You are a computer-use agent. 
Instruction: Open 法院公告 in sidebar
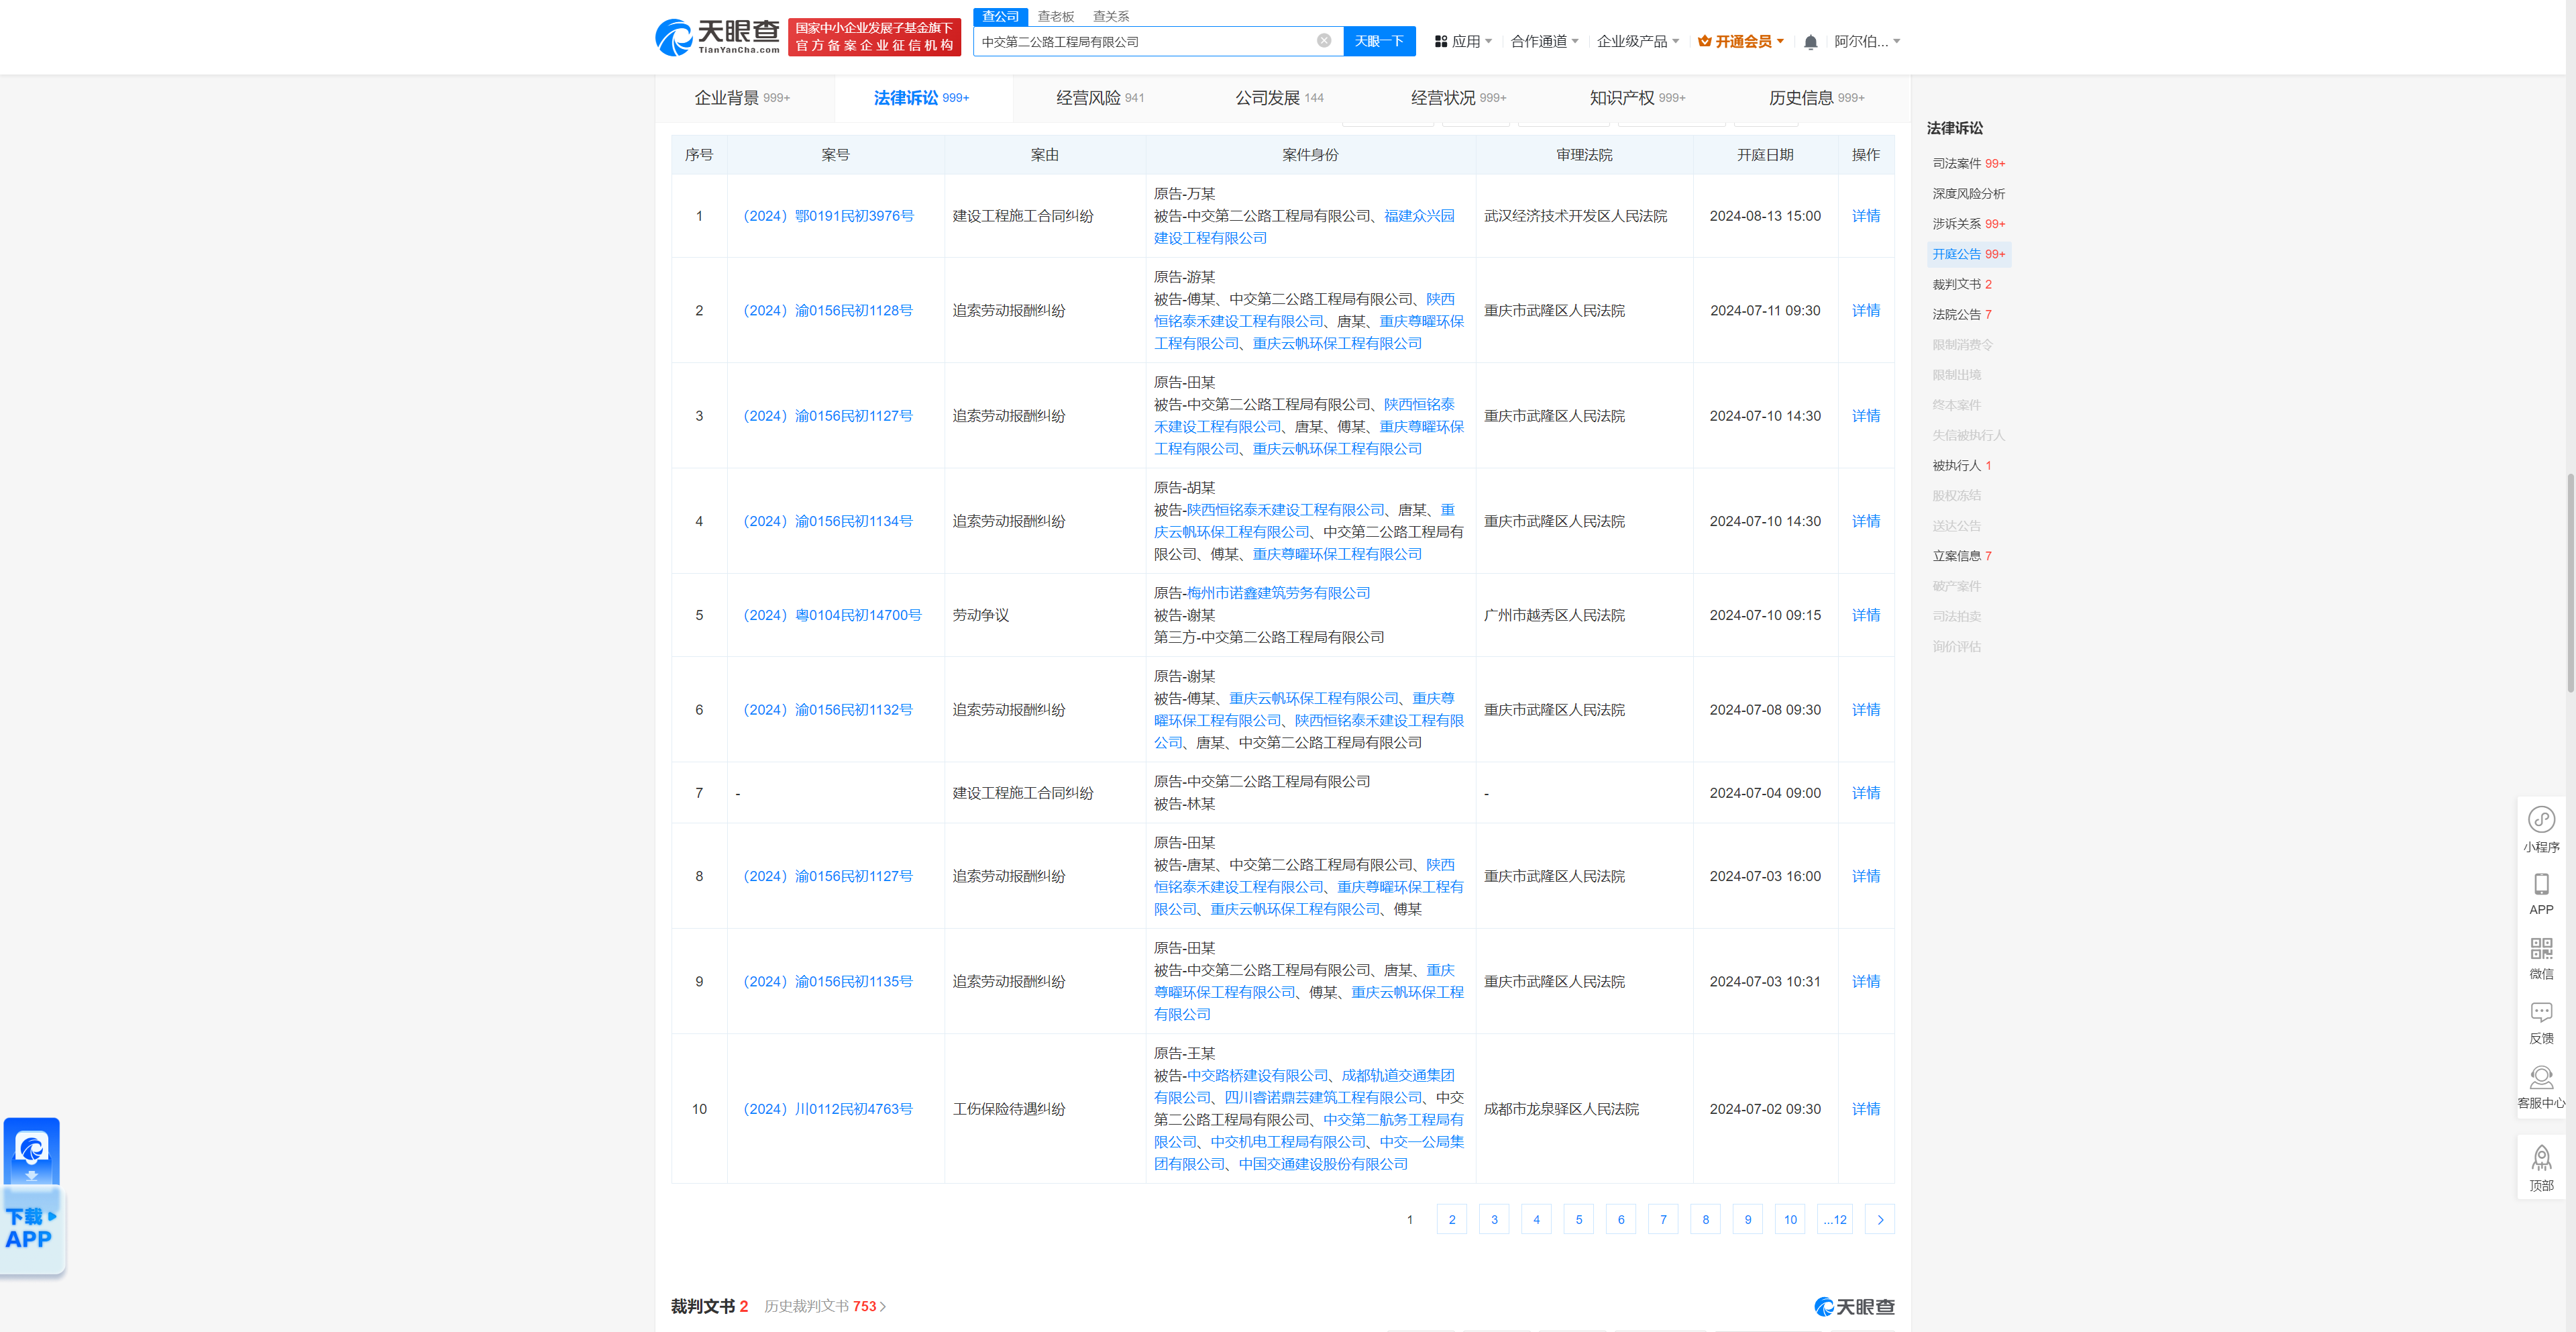[1961, 314]
